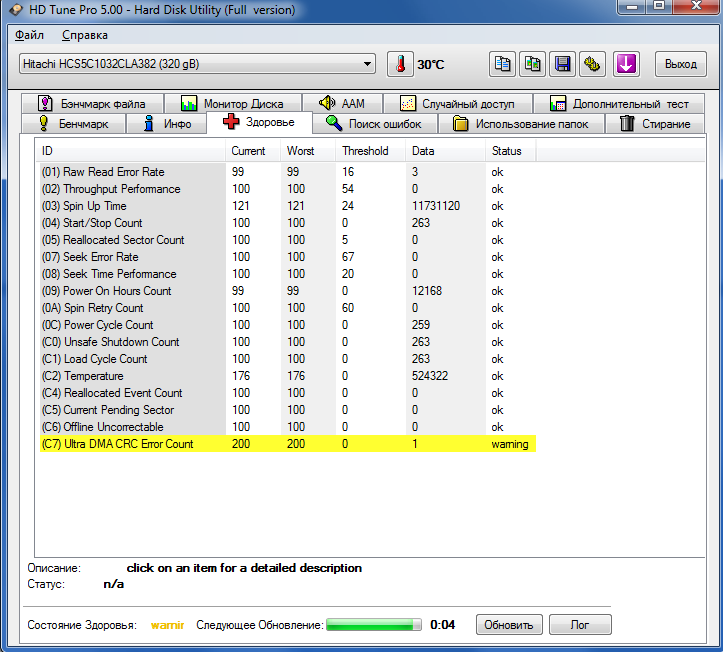723x652 pixels.
Task: Click the data value 12168
Action: pos(427,291)
